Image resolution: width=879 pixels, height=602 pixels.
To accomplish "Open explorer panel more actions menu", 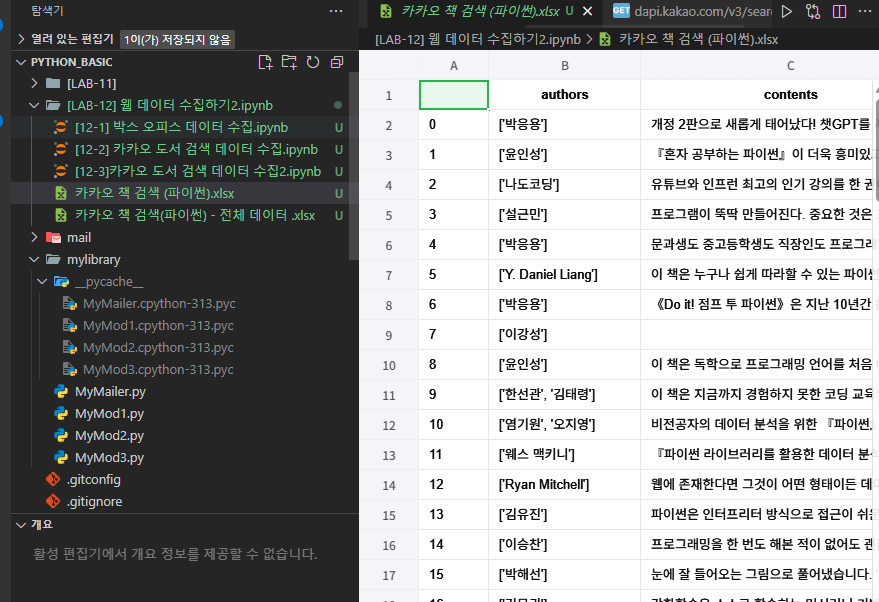I will pos(336,11).
